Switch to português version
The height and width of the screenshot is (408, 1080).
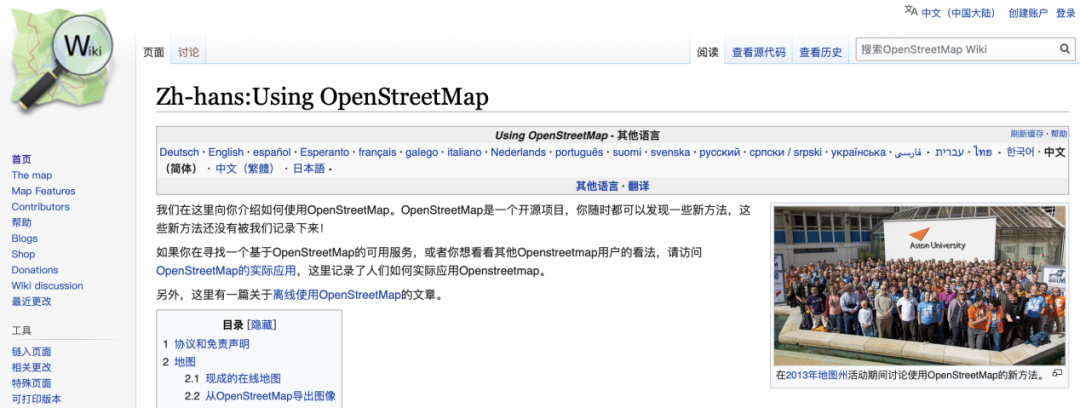[579, 152]
